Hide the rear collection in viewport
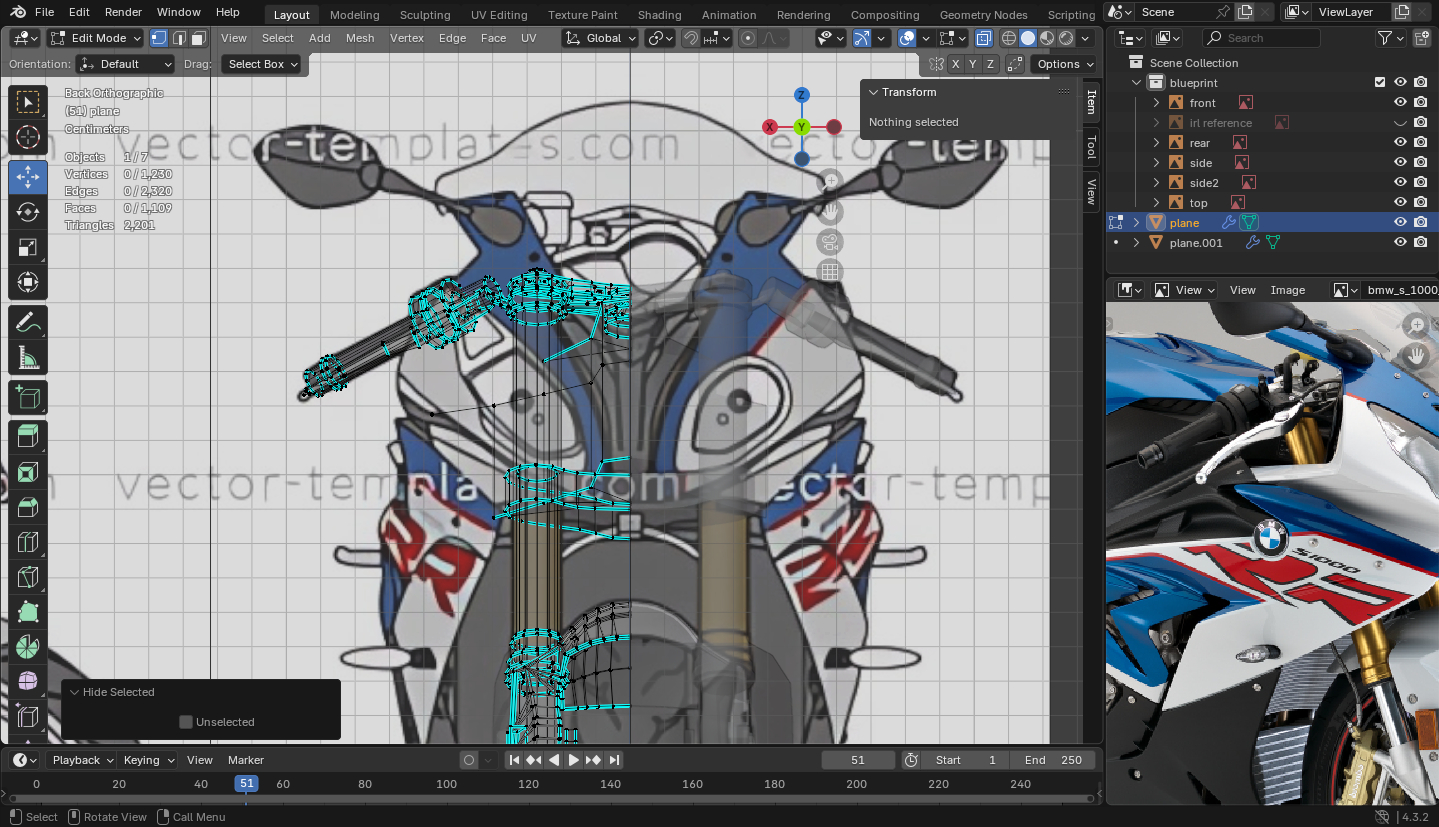Screen dimensions: 1439x827 (x=1400, y=143)
